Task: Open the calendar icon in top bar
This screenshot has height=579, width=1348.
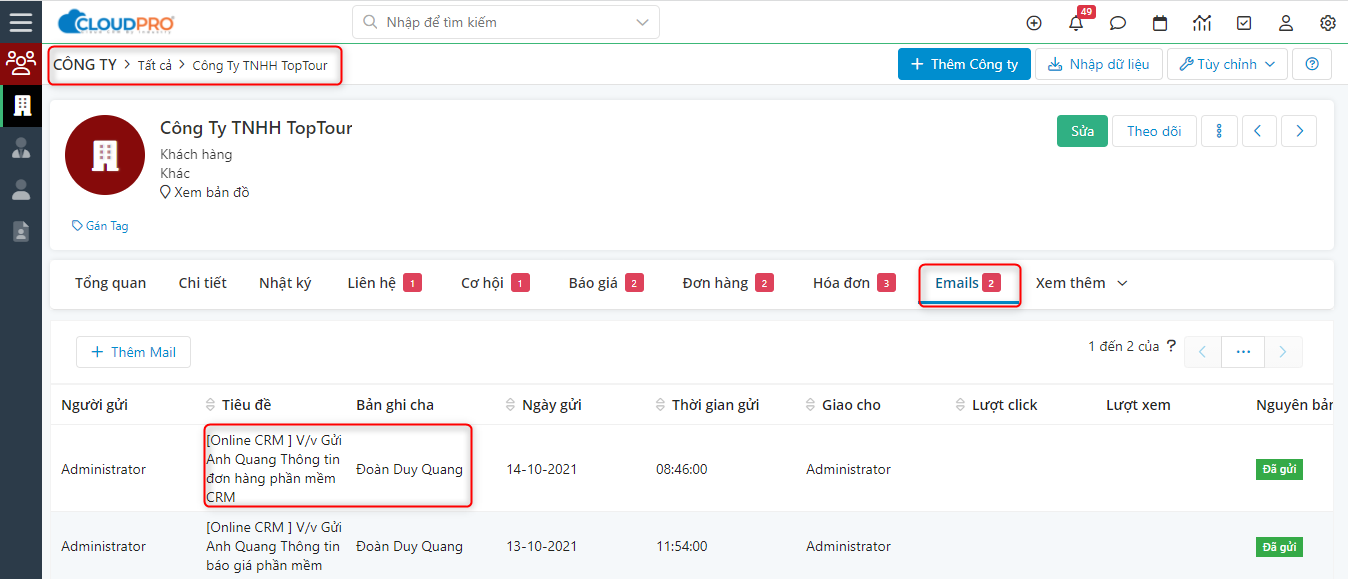Action: [x=1160, y=23]
